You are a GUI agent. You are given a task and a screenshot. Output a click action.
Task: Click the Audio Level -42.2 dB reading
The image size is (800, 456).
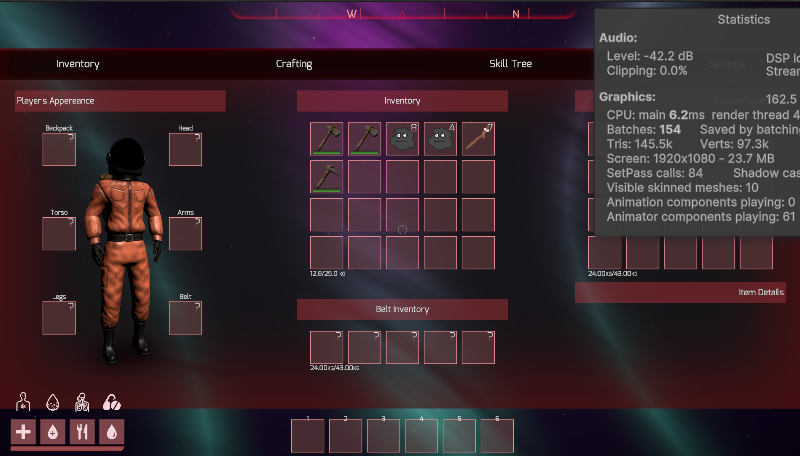[x=649, y=56]
